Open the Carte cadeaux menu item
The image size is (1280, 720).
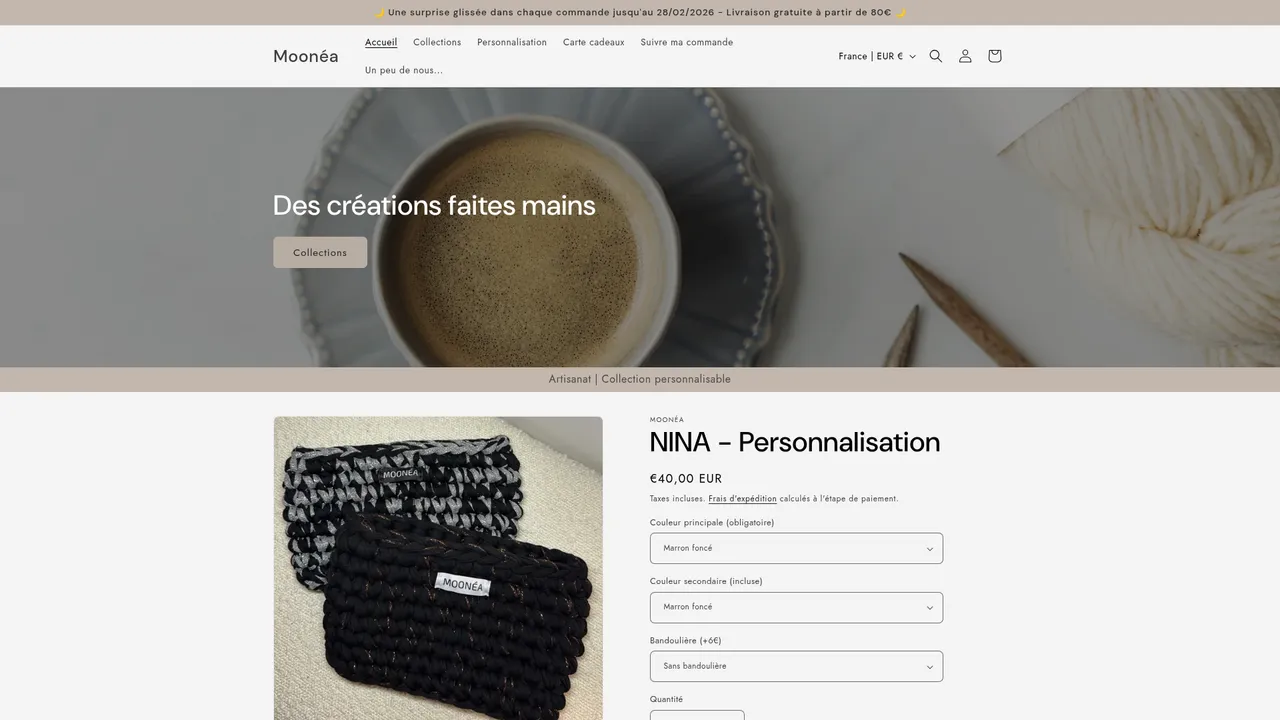594,42
